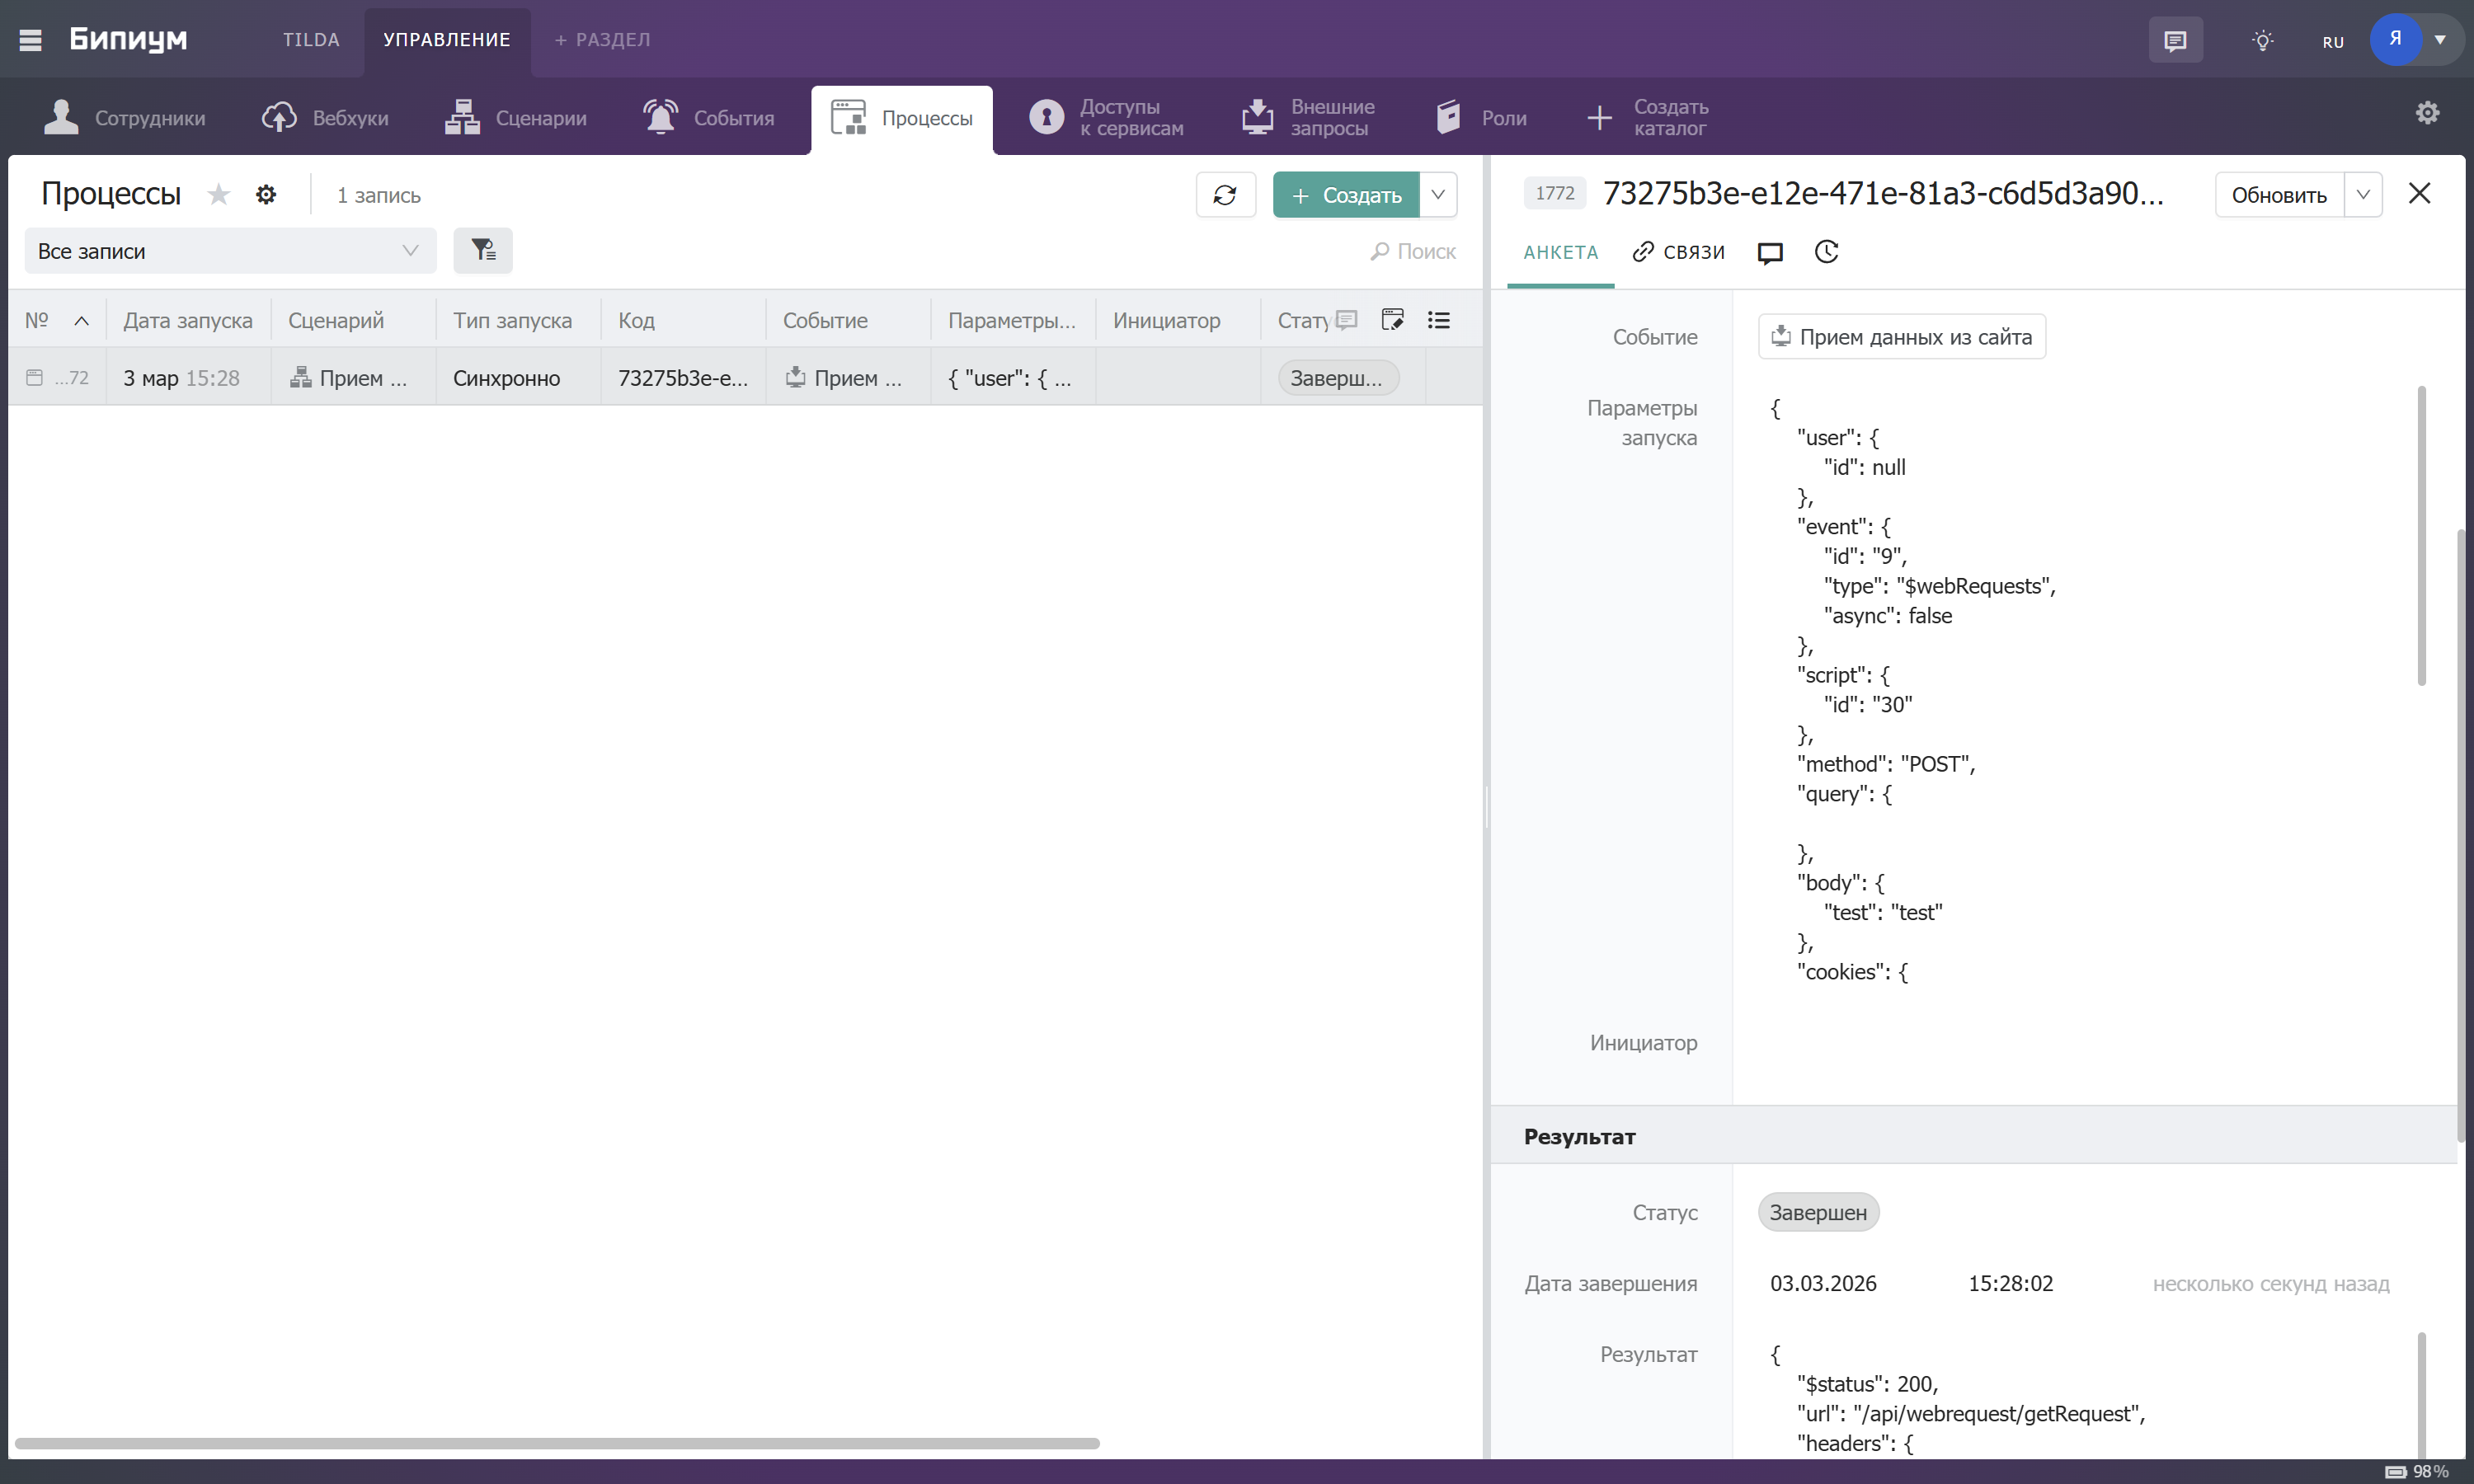Click the horizontal scrollbar under the table
Image resolution: width=2474 pixels, height=1484 pixels.
coord(557,1443)
